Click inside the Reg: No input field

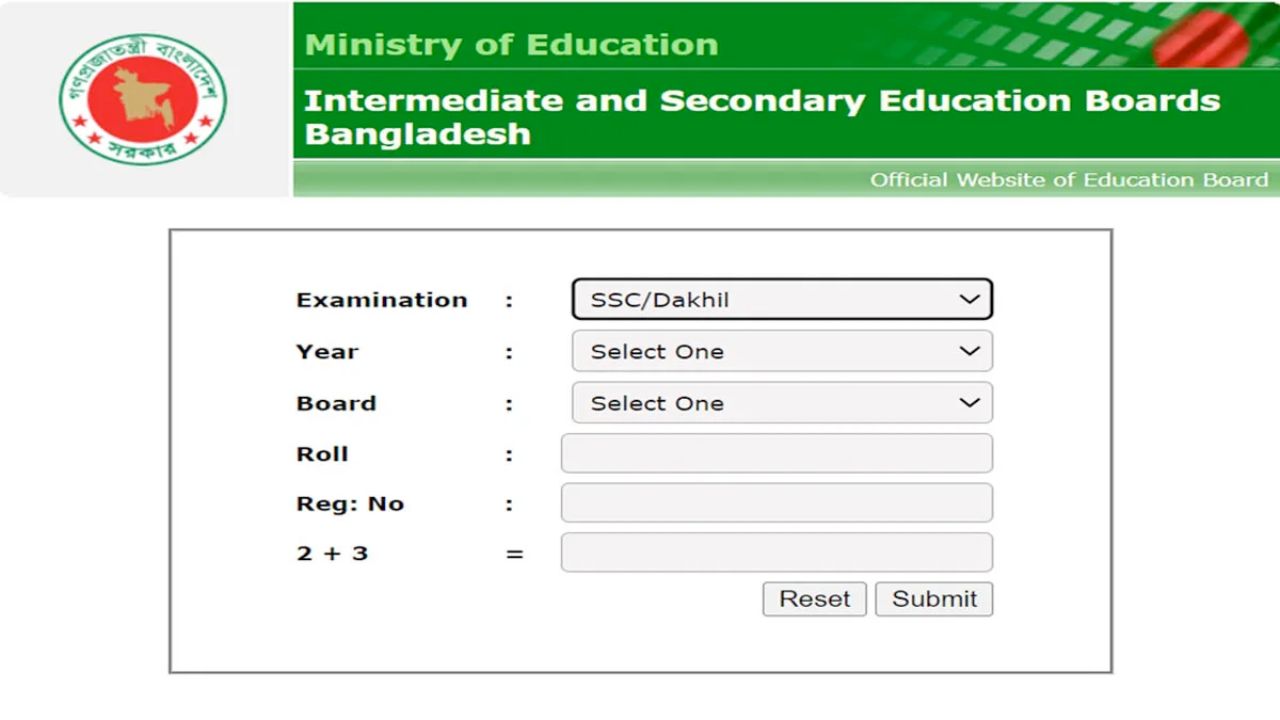(777, 503)
